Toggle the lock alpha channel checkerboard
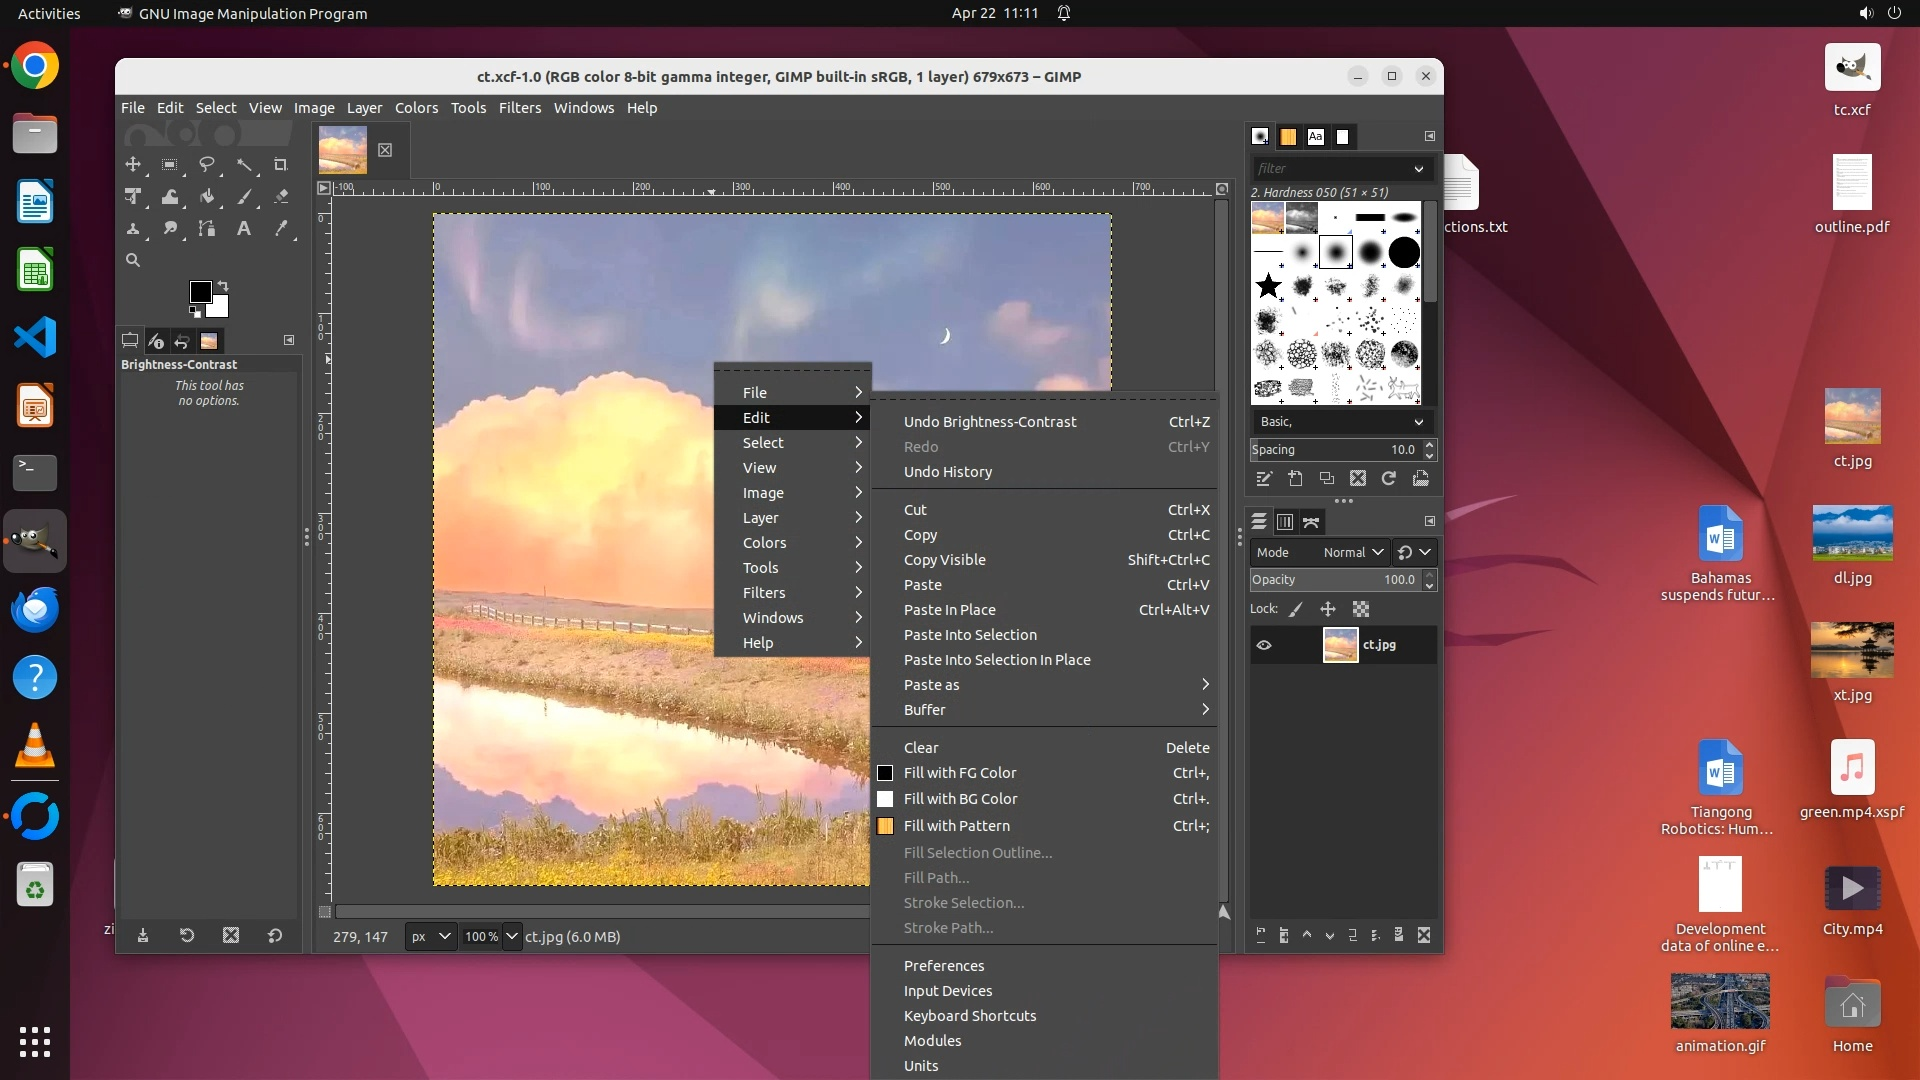Screen dimensions: 1920x1080 (1361, 609)
